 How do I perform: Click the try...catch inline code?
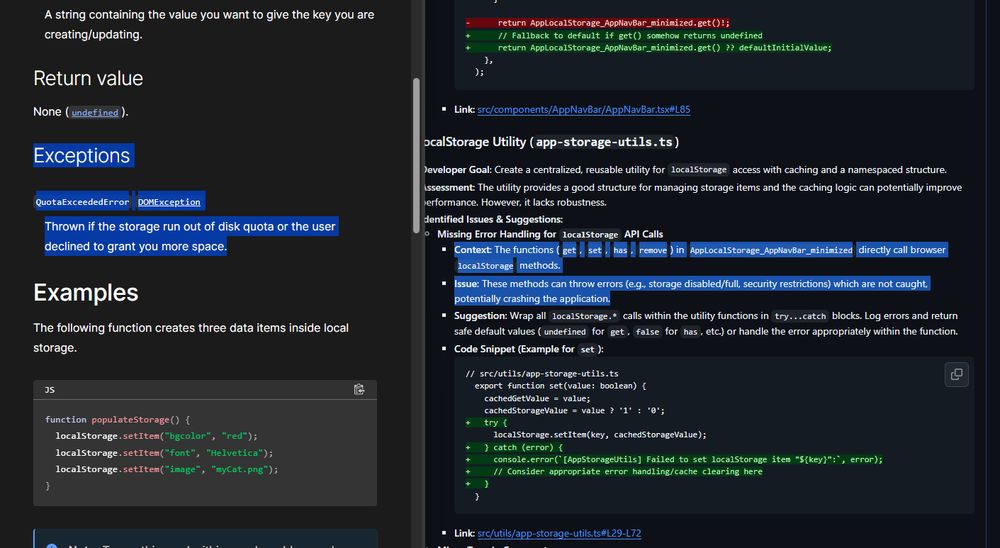pos(800,316)
